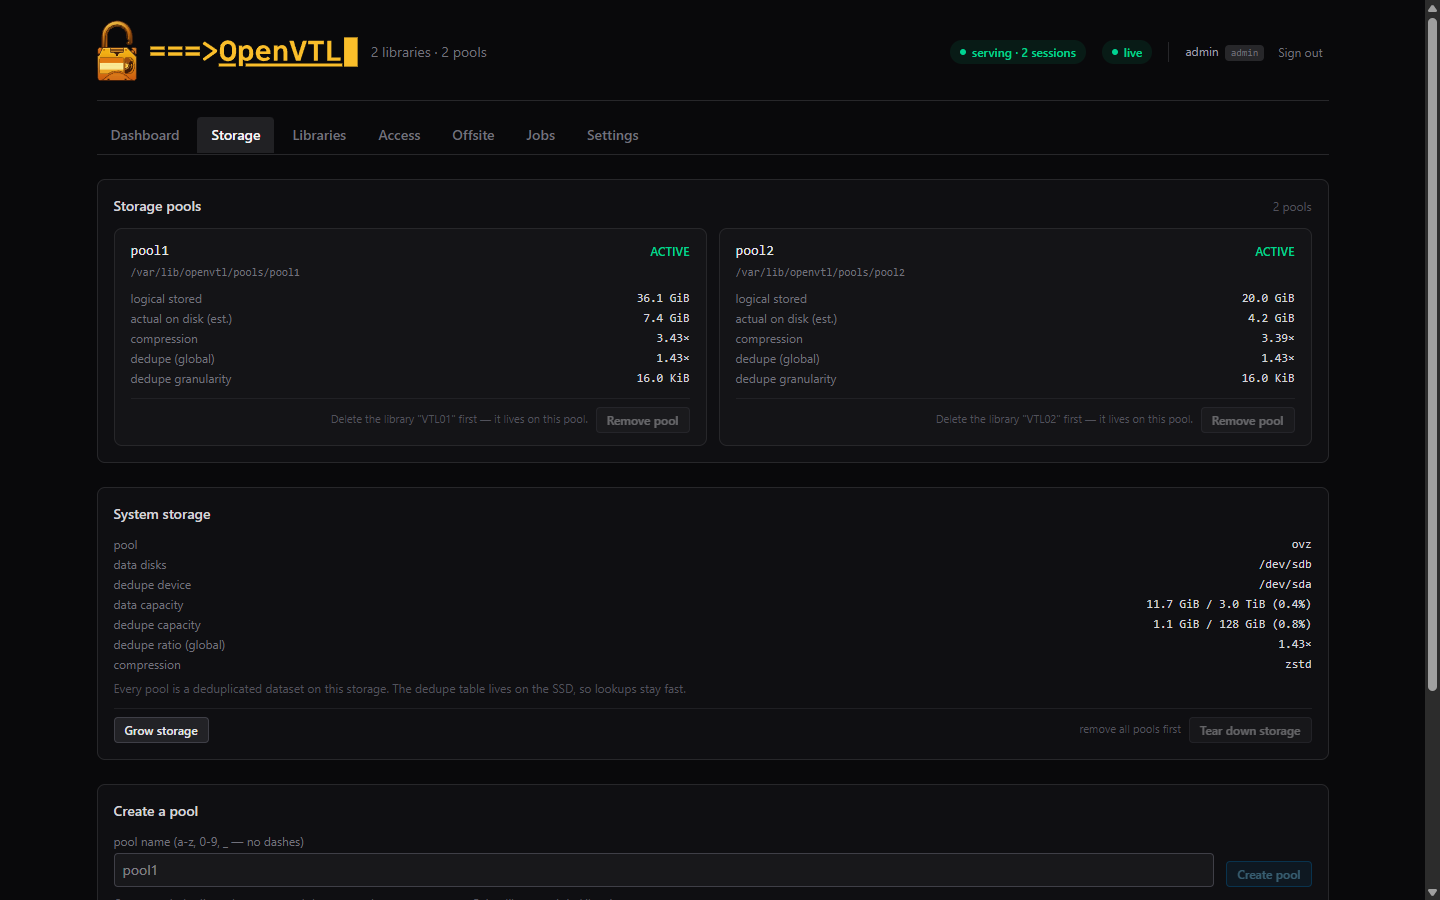Open the Offsite tab
Viewport: 1440px width, 900px height.
pos(473,135)
